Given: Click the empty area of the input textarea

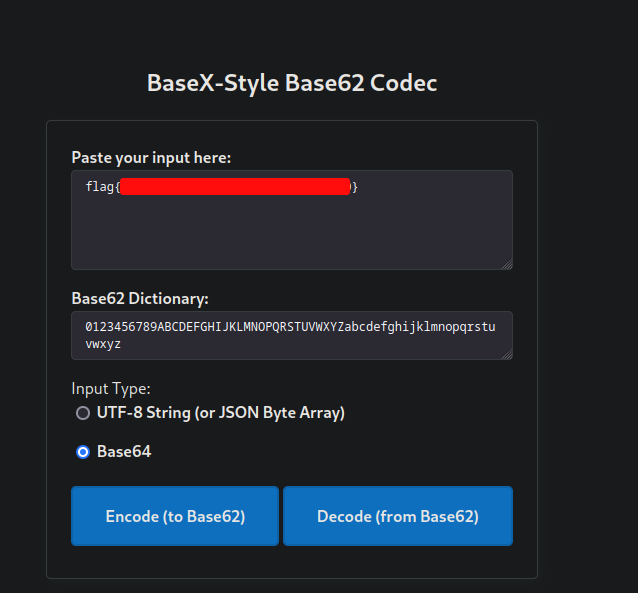Looking at the screenshot, I should [291, 235].
